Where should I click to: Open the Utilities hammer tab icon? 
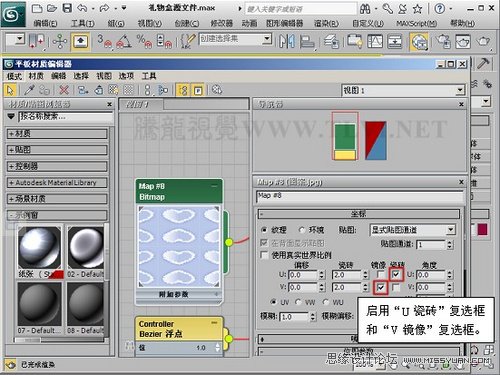[483, 63]
